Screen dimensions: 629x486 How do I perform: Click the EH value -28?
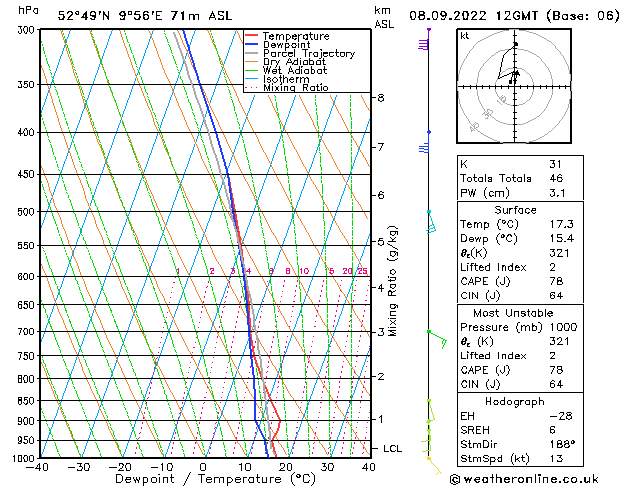click(561, 416)
